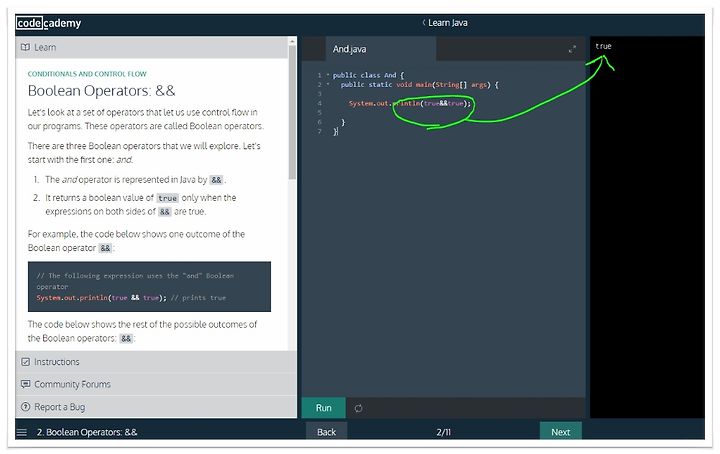Advance with the Next button

(x=560, y=432)
